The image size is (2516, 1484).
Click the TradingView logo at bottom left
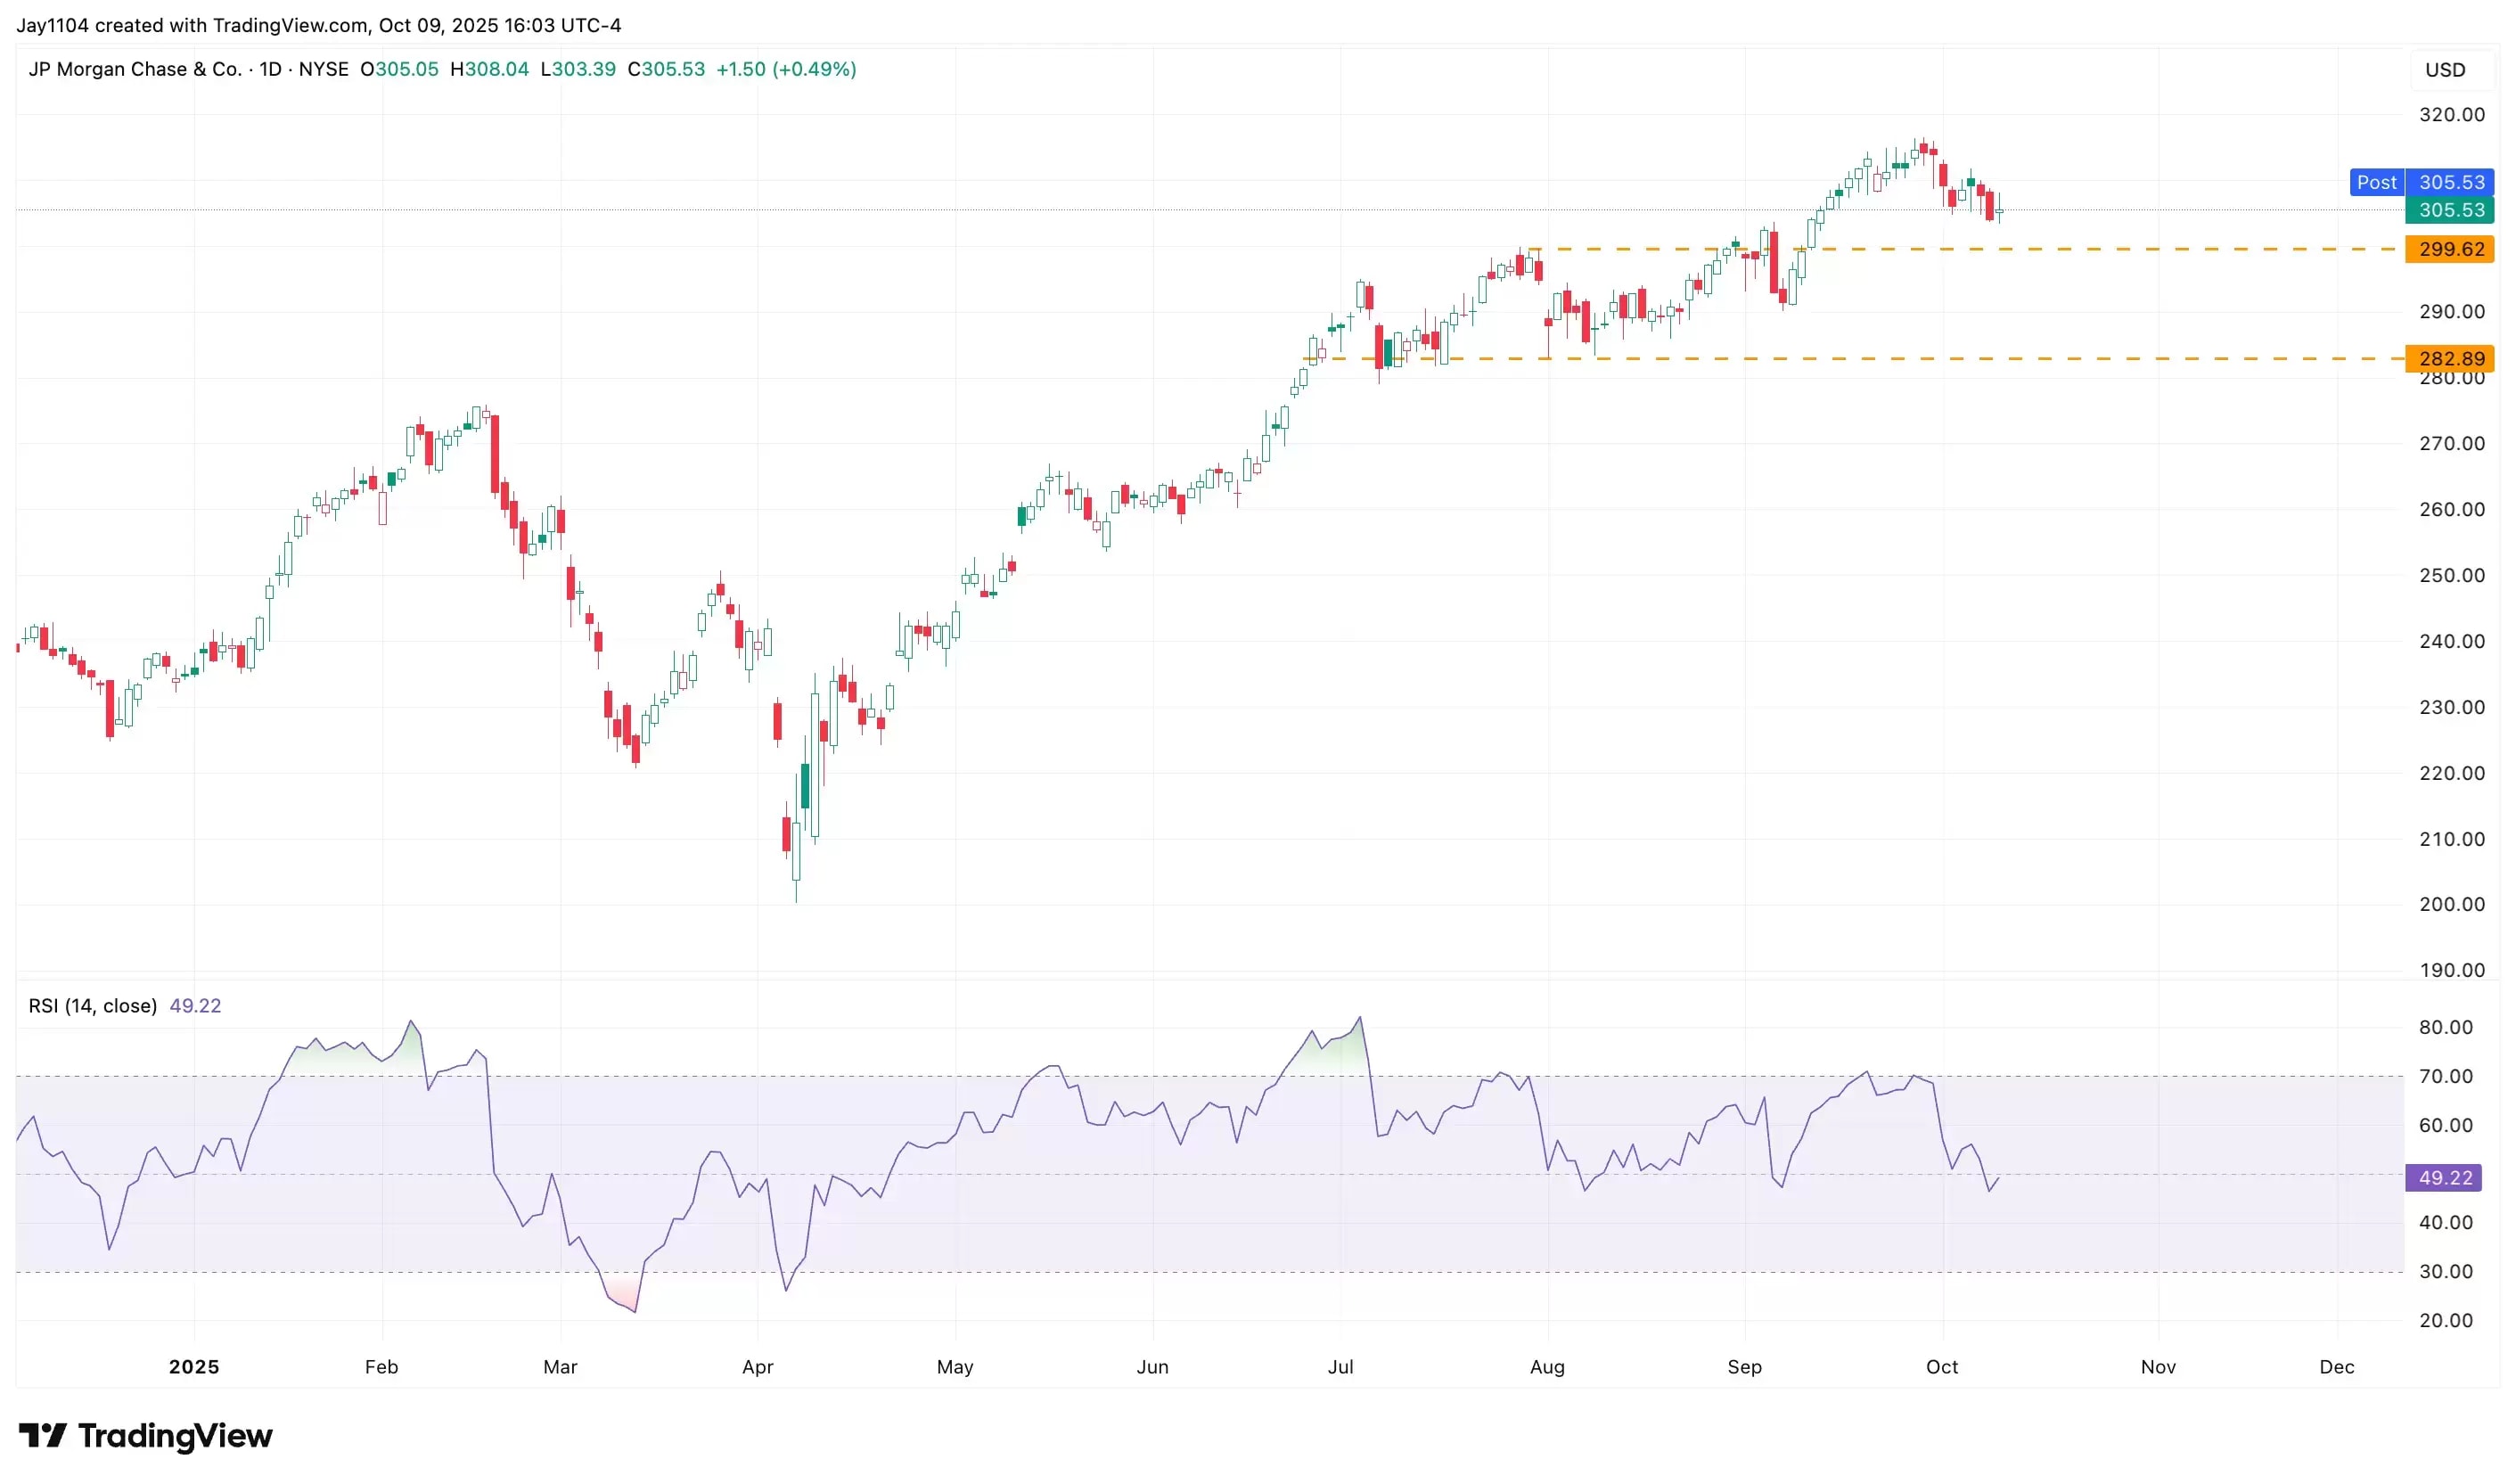pyautogui.click(x=145, y=1436)
